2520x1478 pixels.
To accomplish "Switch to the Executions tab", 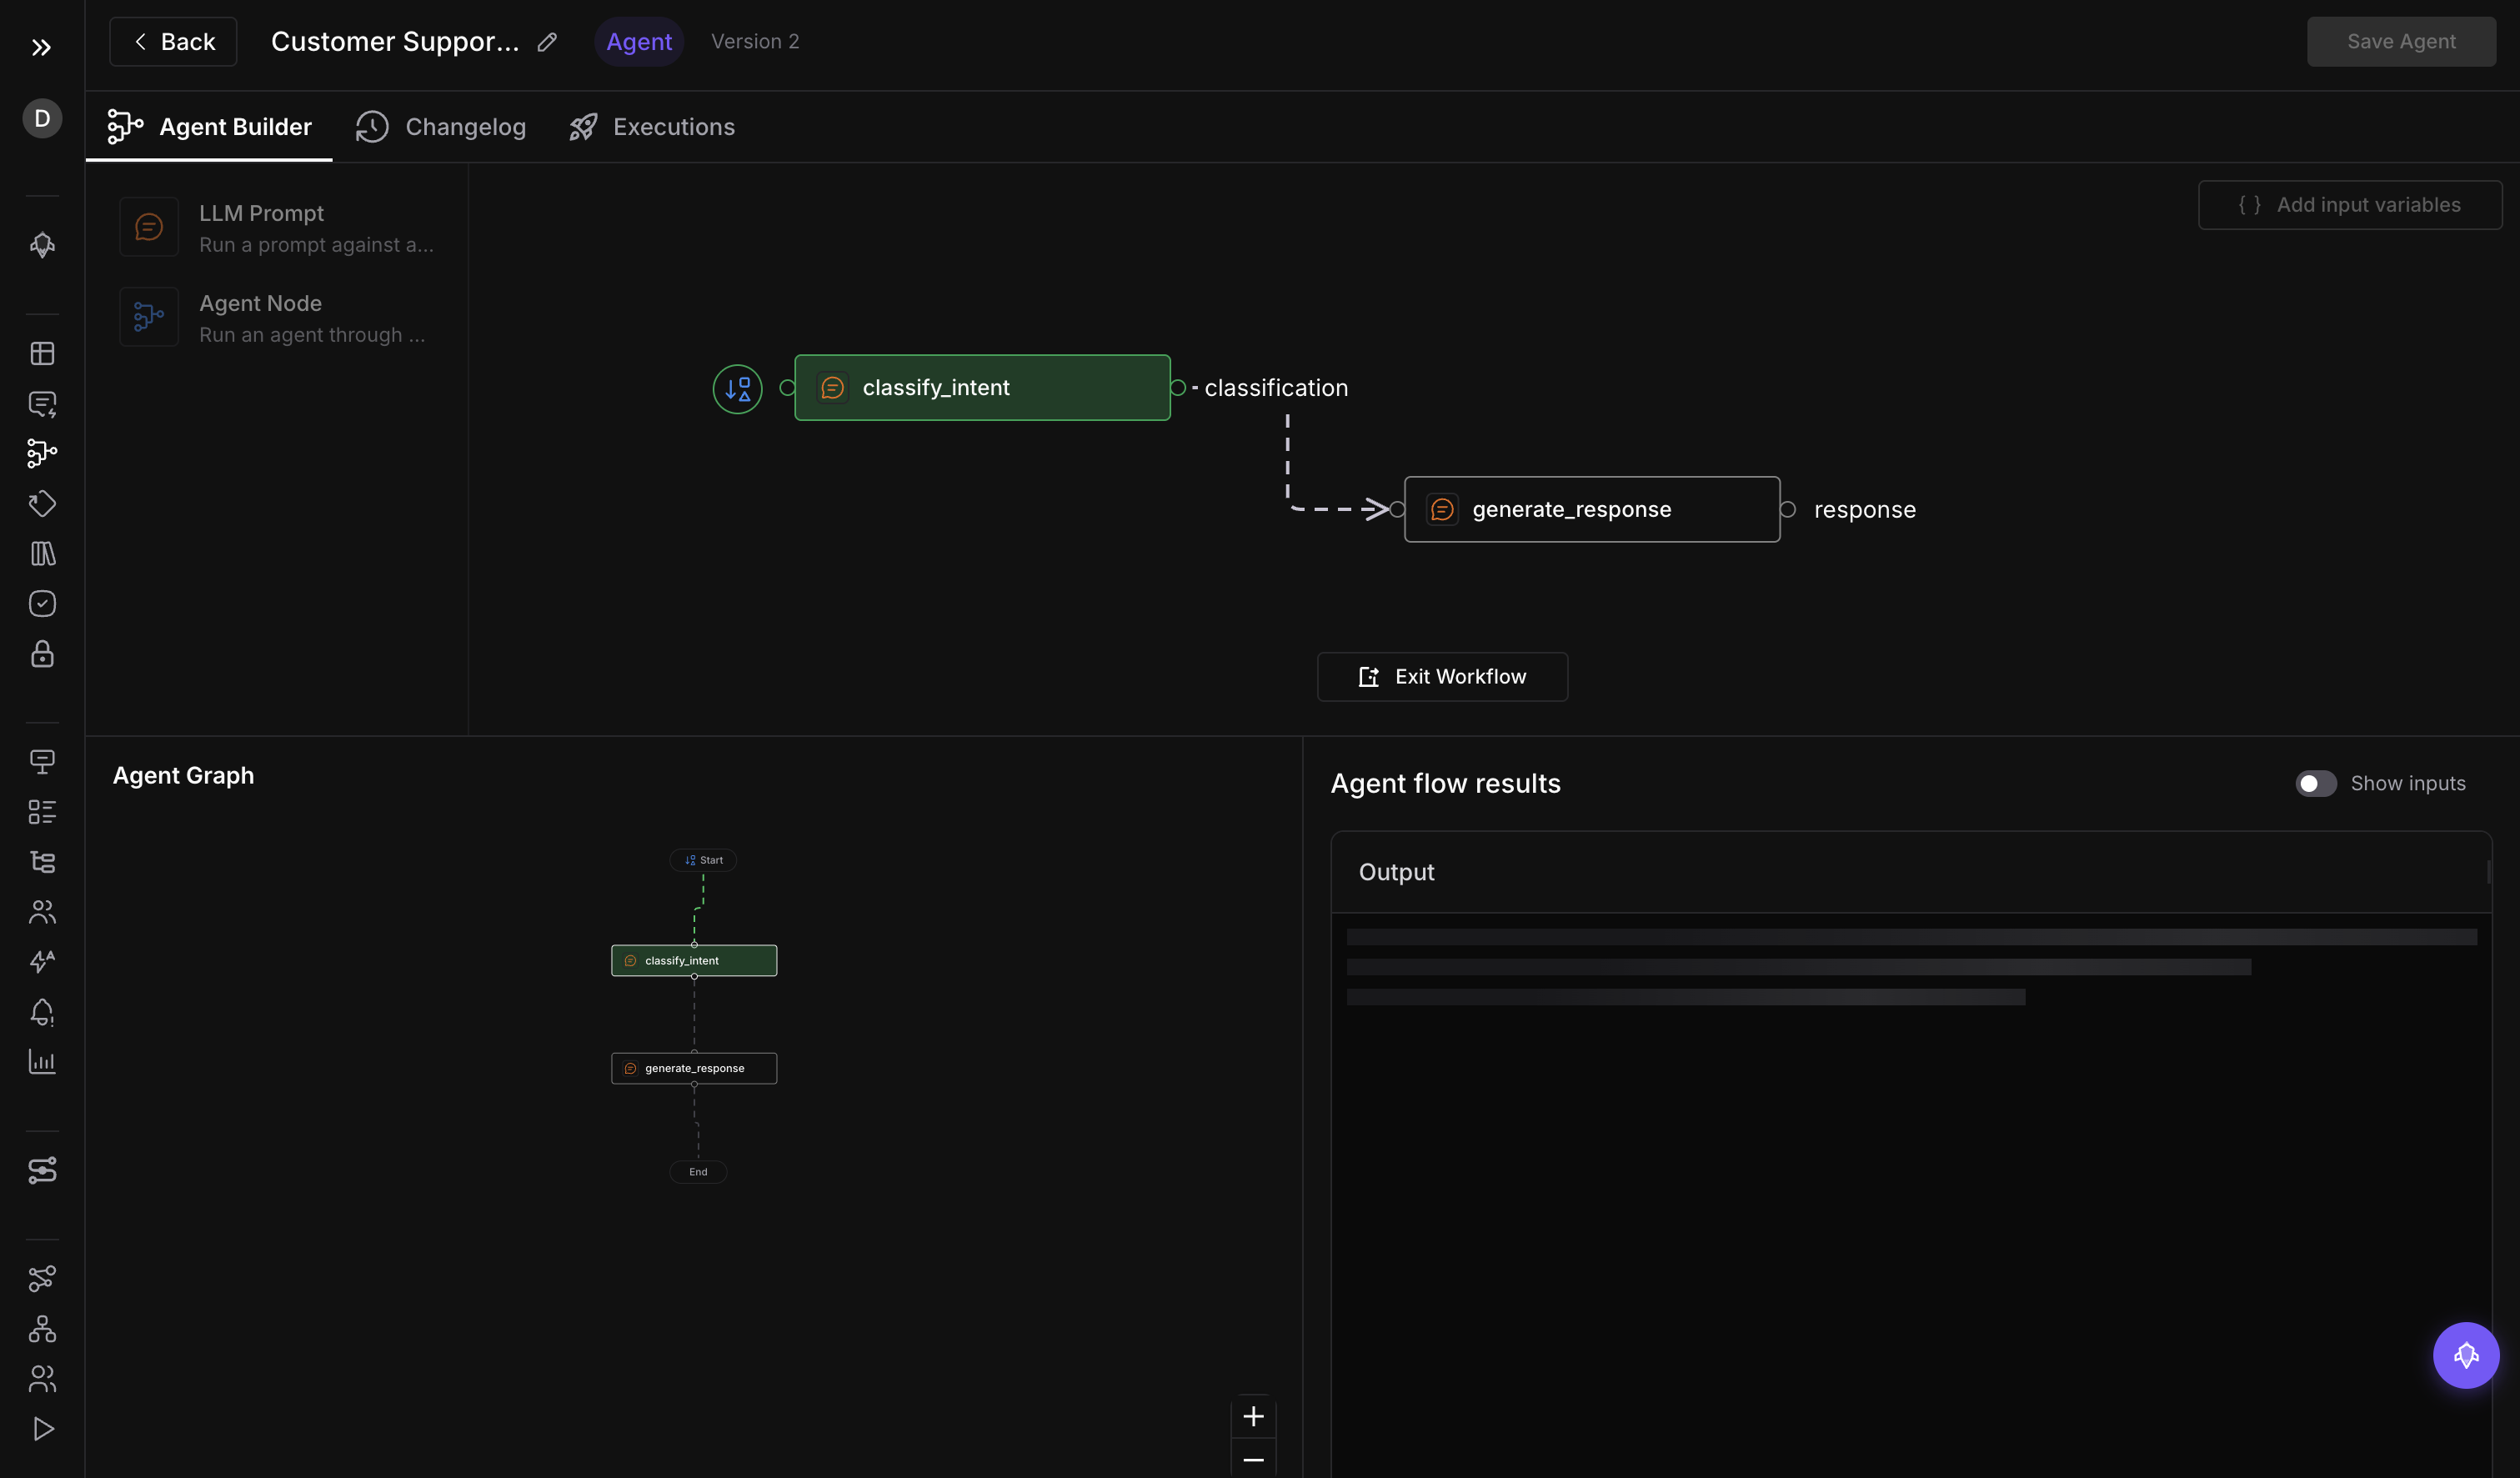I will tap(651, 126).
